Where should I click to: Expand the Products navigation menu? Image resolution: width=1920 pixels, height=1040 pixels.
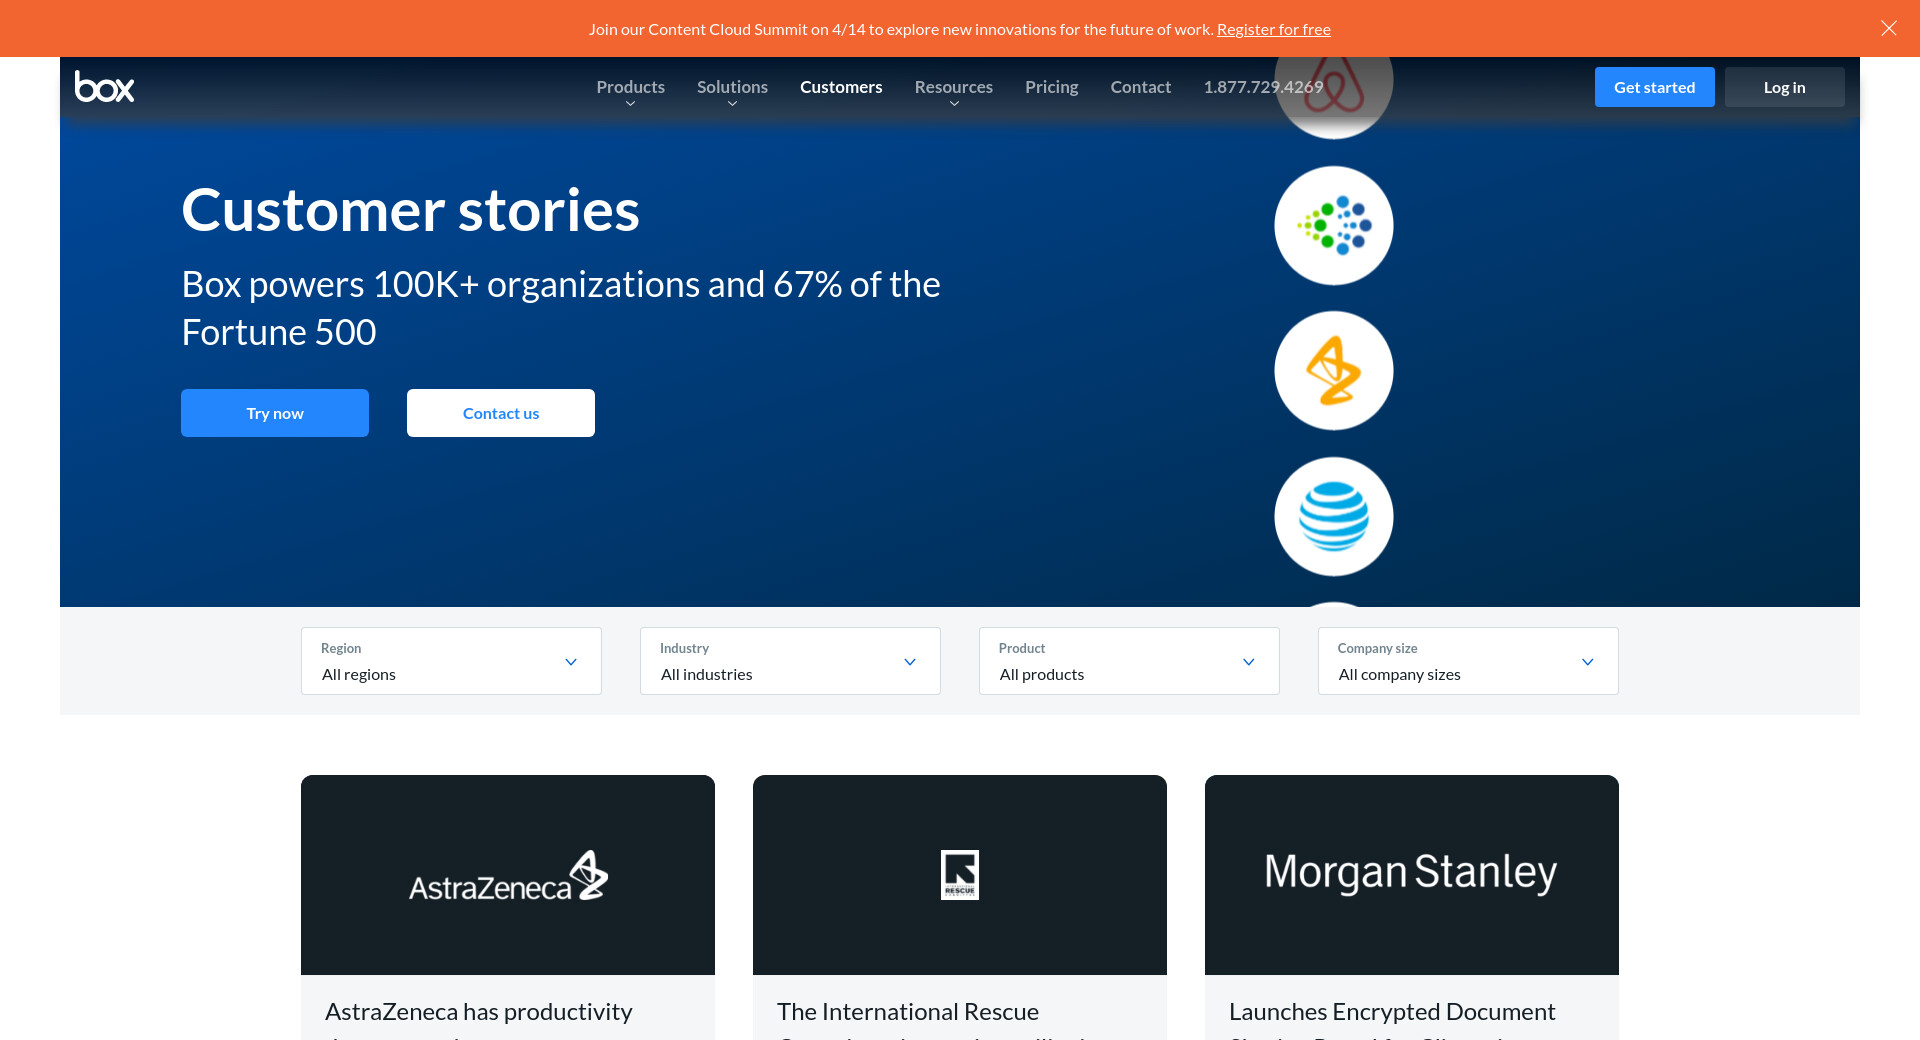630,87
